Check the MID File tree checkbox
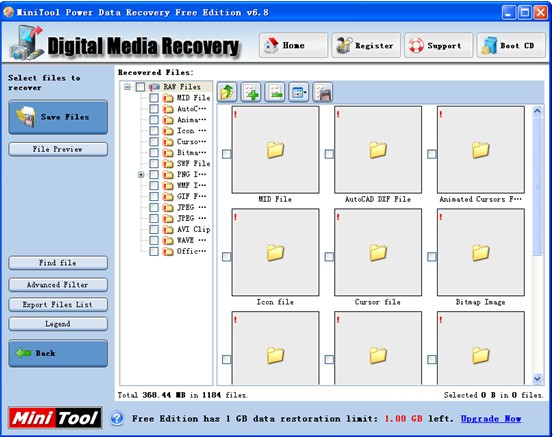This screenshot has height=437, width=553. pyautogui.click(x=154, y=98)
